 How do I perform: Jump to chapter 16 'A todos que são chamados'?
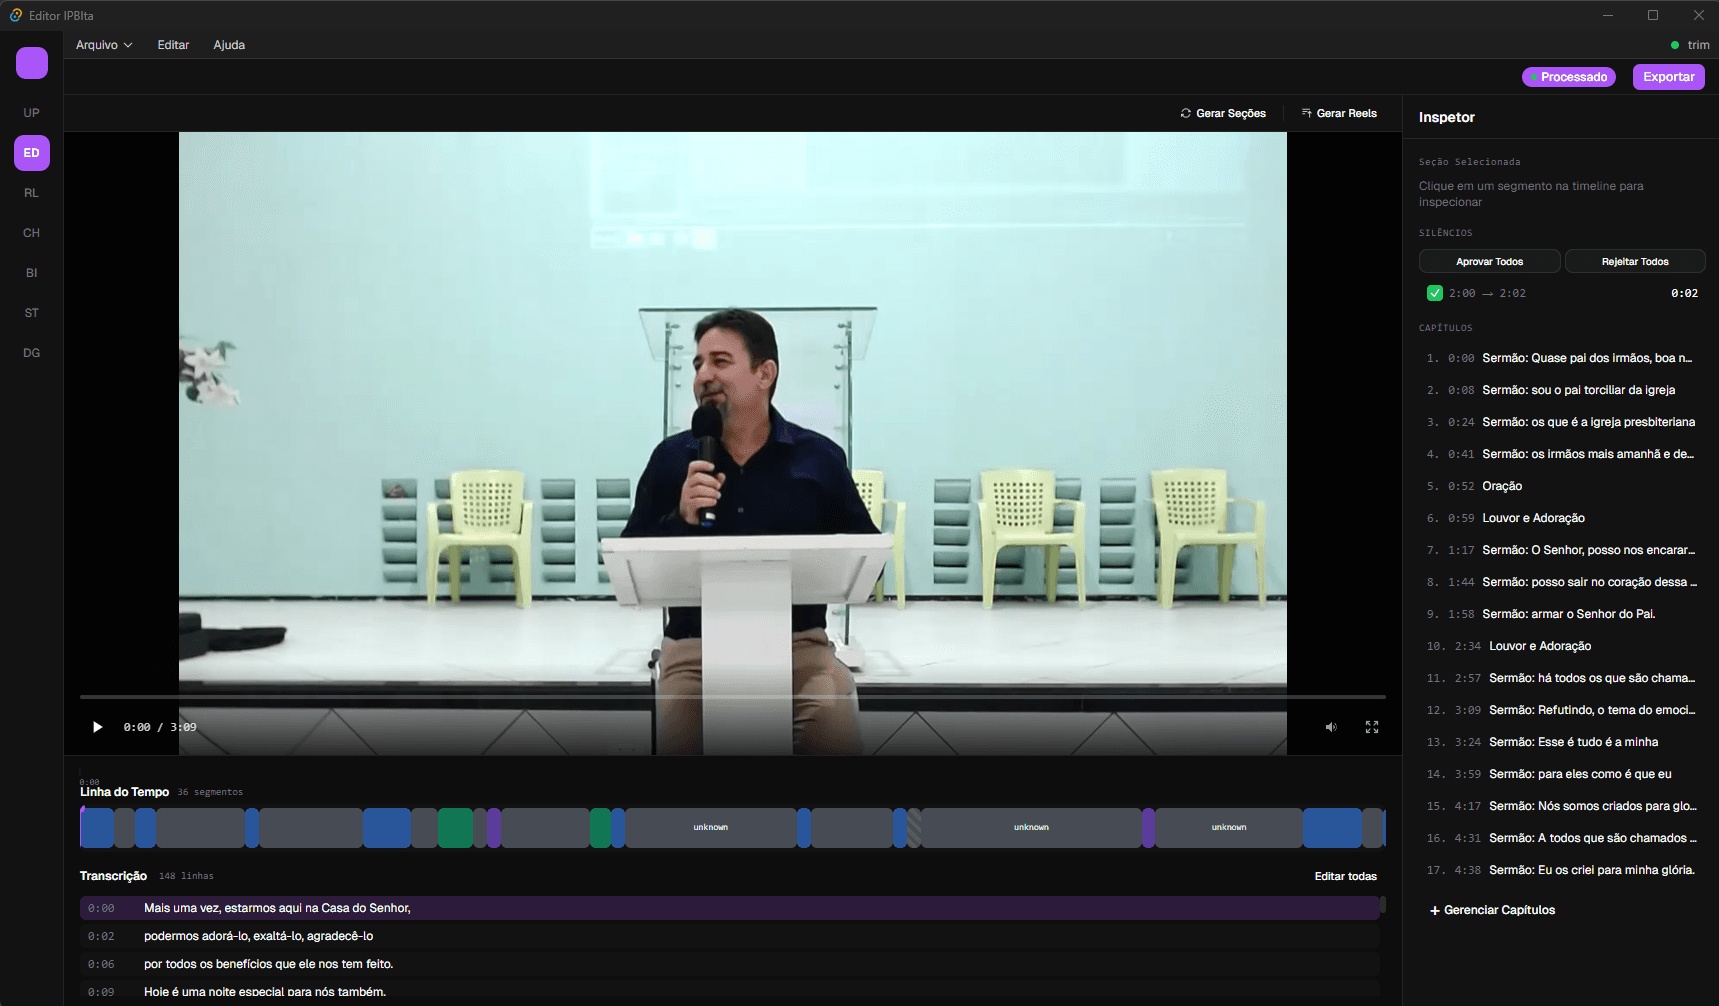1561,838
